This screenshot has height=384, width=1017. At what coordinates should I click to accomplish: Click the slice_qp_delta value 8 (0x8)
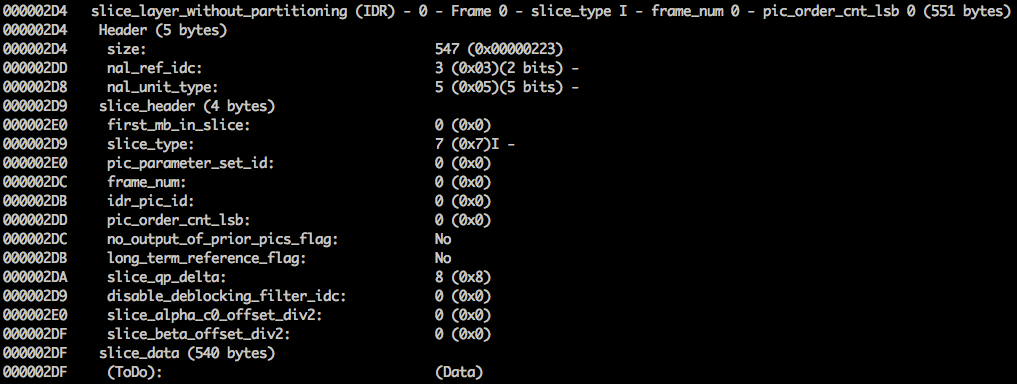point(462,278)
